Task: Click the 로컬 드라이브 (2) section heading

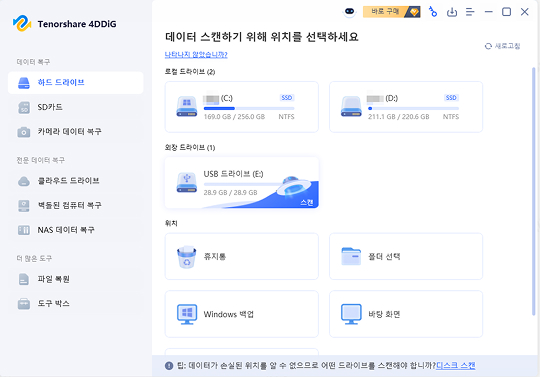Action: coord(190,72)
